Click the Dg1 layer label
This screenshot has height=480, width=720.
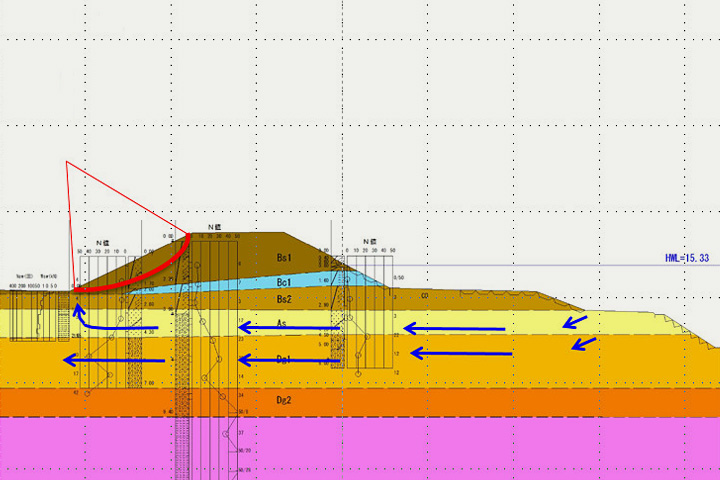click(x=283, y=359)
